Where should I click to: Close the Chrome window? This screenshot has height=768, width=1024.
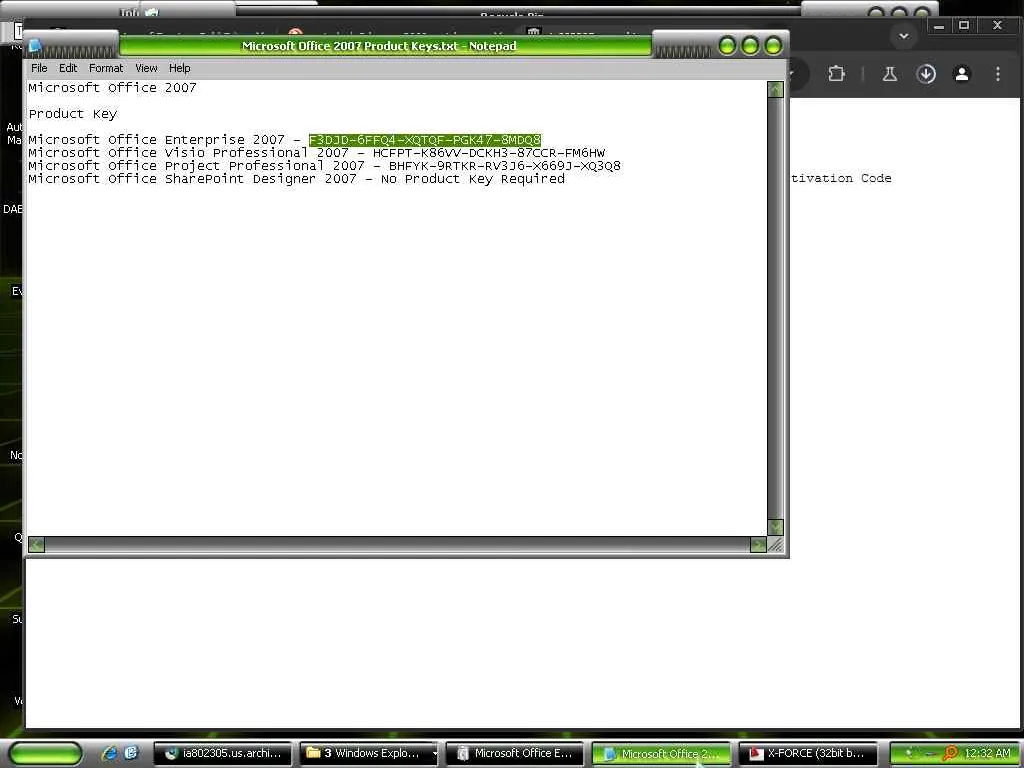[997, 25]
